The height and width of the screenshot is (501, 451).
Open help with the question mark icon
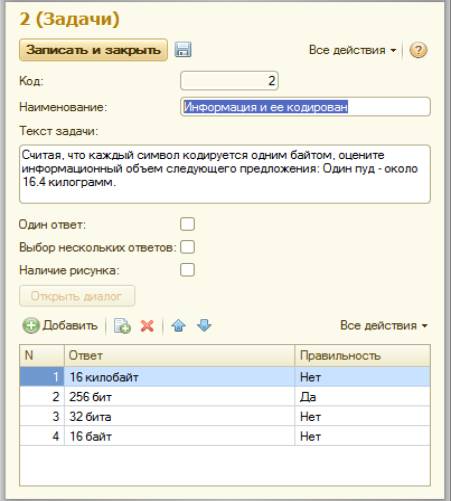click(418, 50)
